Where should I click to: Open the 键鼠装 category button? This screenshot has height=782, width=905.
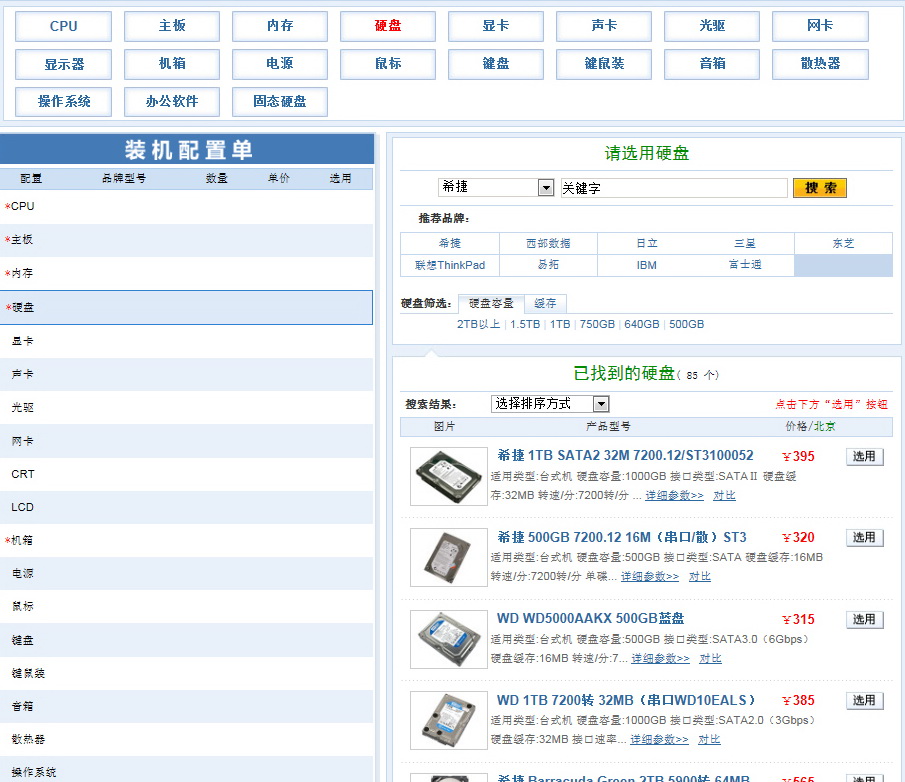[604, 64]
